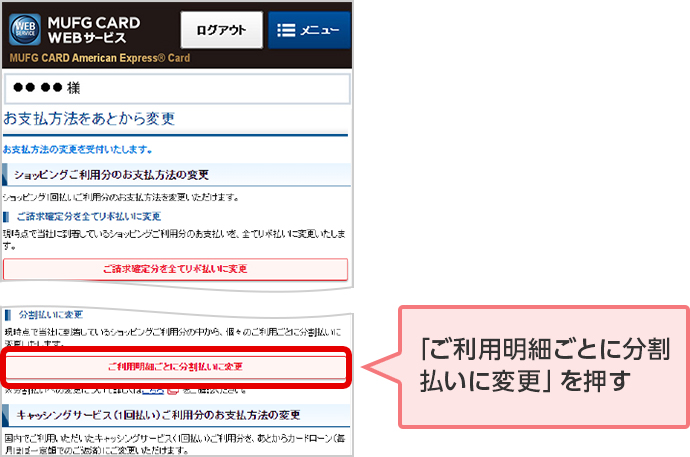Click the paragraph describing 分割払い change
This screenshot has height=457, width=690.
(175, 335)
